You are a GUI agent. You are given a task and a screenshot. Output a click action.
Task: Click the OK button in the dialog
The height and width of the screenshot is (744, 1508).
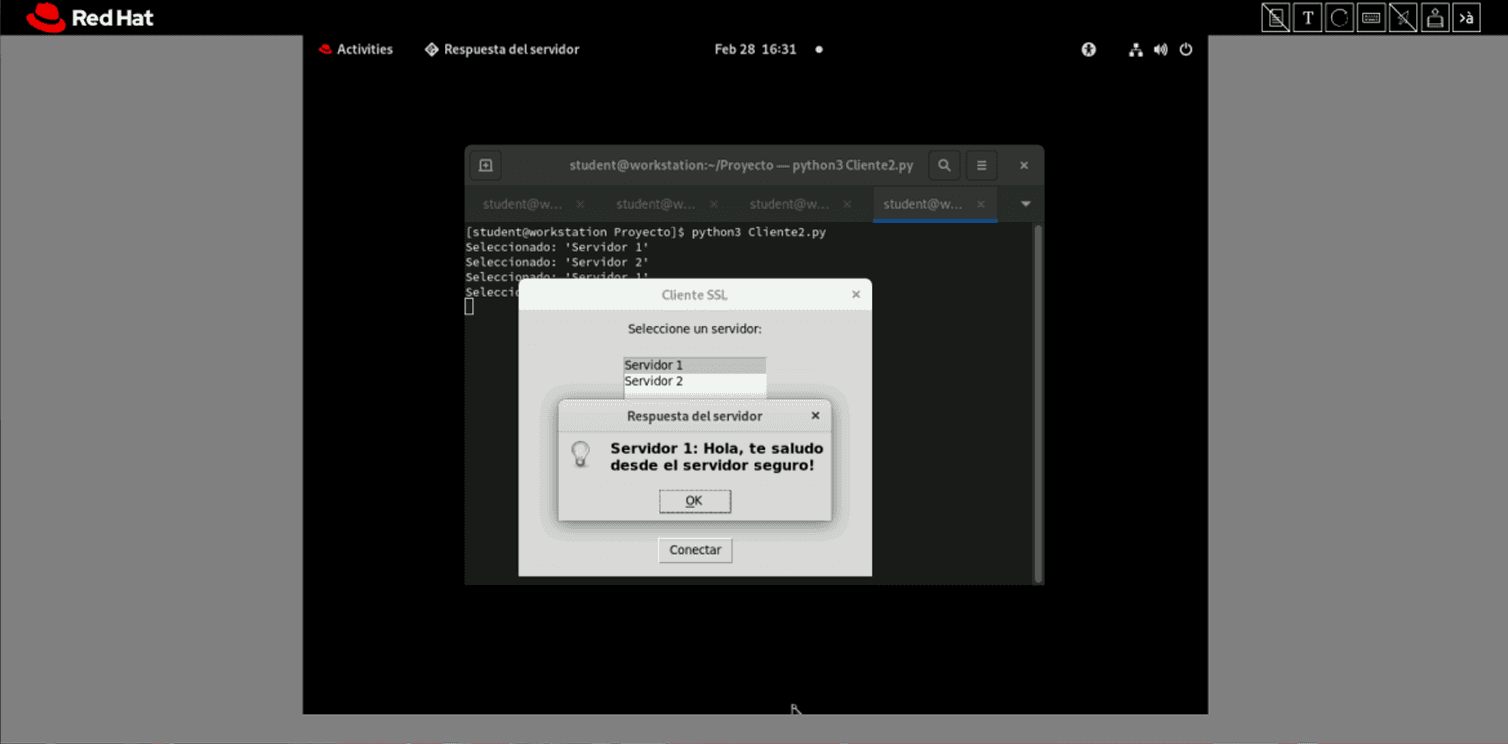click(x=695, y=501)
